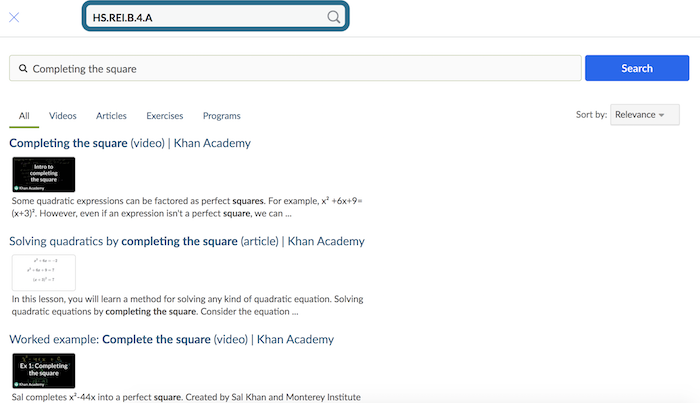Open the Programs tab
The image size is (700, 403).
click(221, 116)
